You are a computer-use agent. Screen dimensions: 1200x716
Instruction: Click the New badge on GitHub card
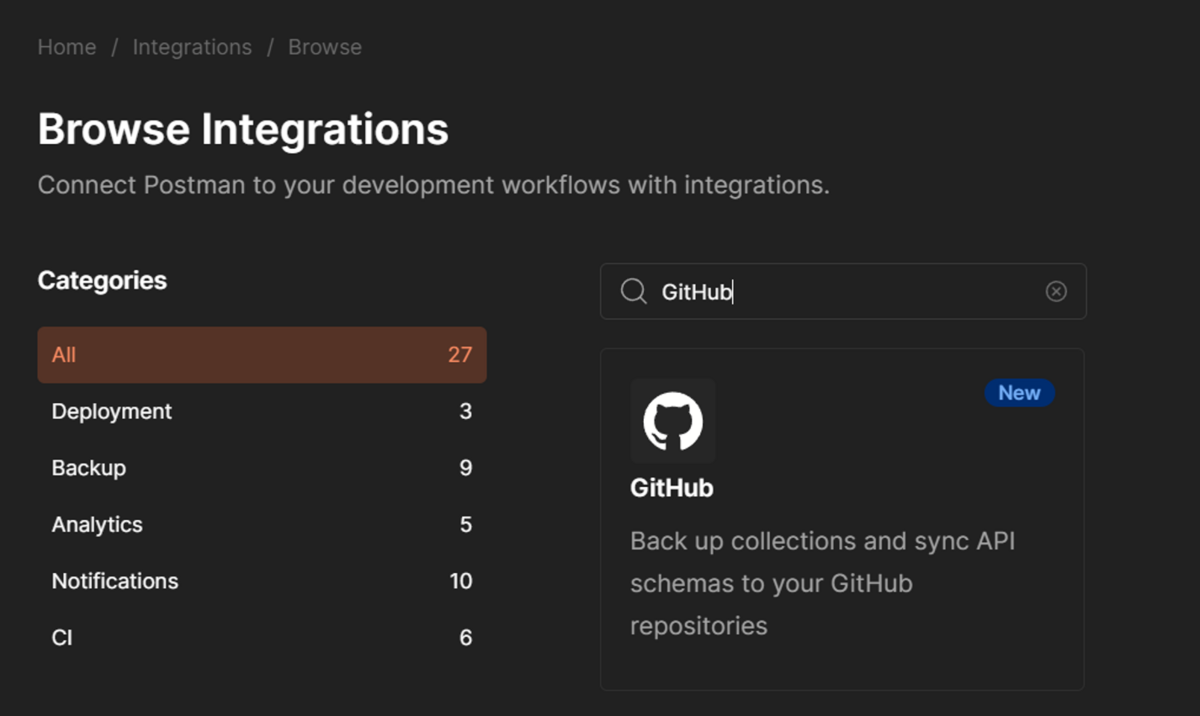tap(1019, 393)
